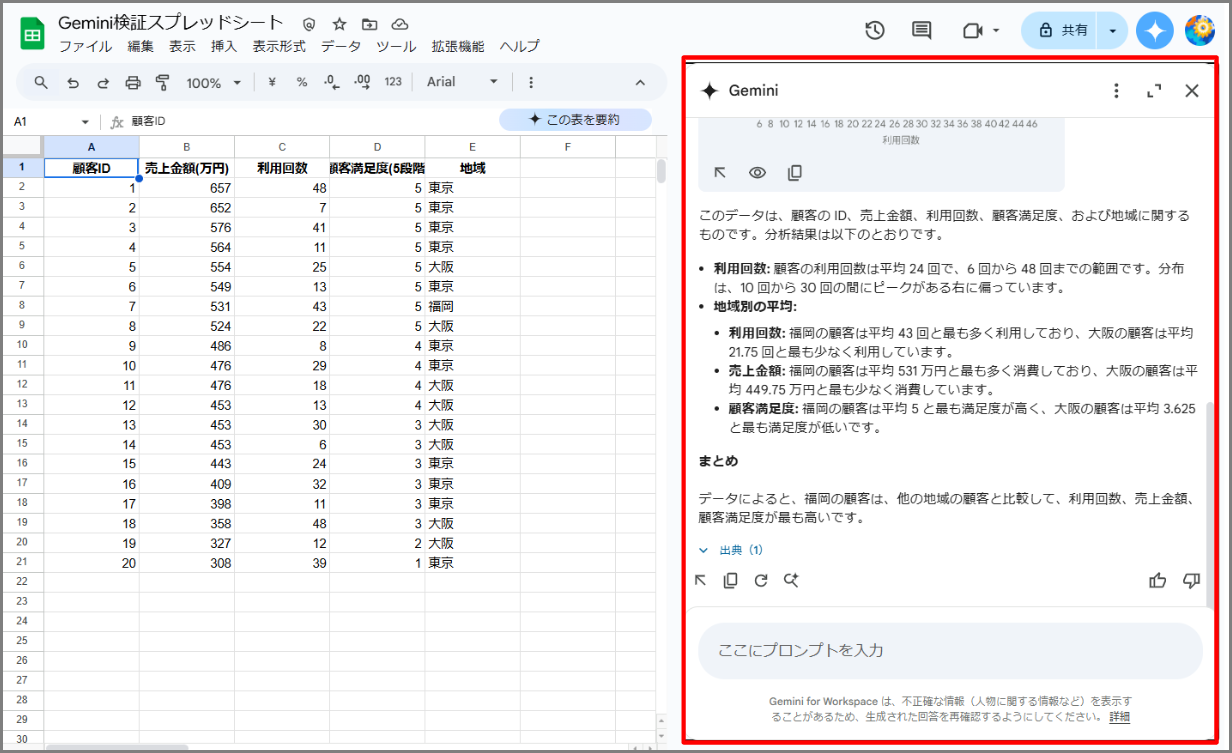Preview the chart with the eye icon
The image size is (1232, 753).
[757, 172]
